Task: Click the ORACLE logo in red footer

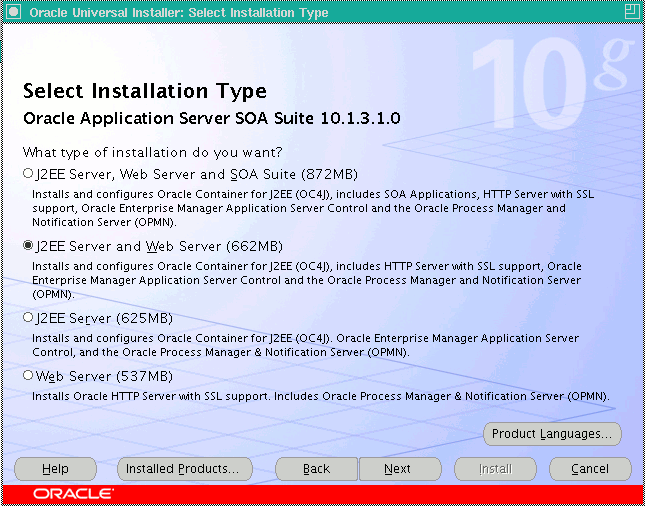Action: point(73,494)
